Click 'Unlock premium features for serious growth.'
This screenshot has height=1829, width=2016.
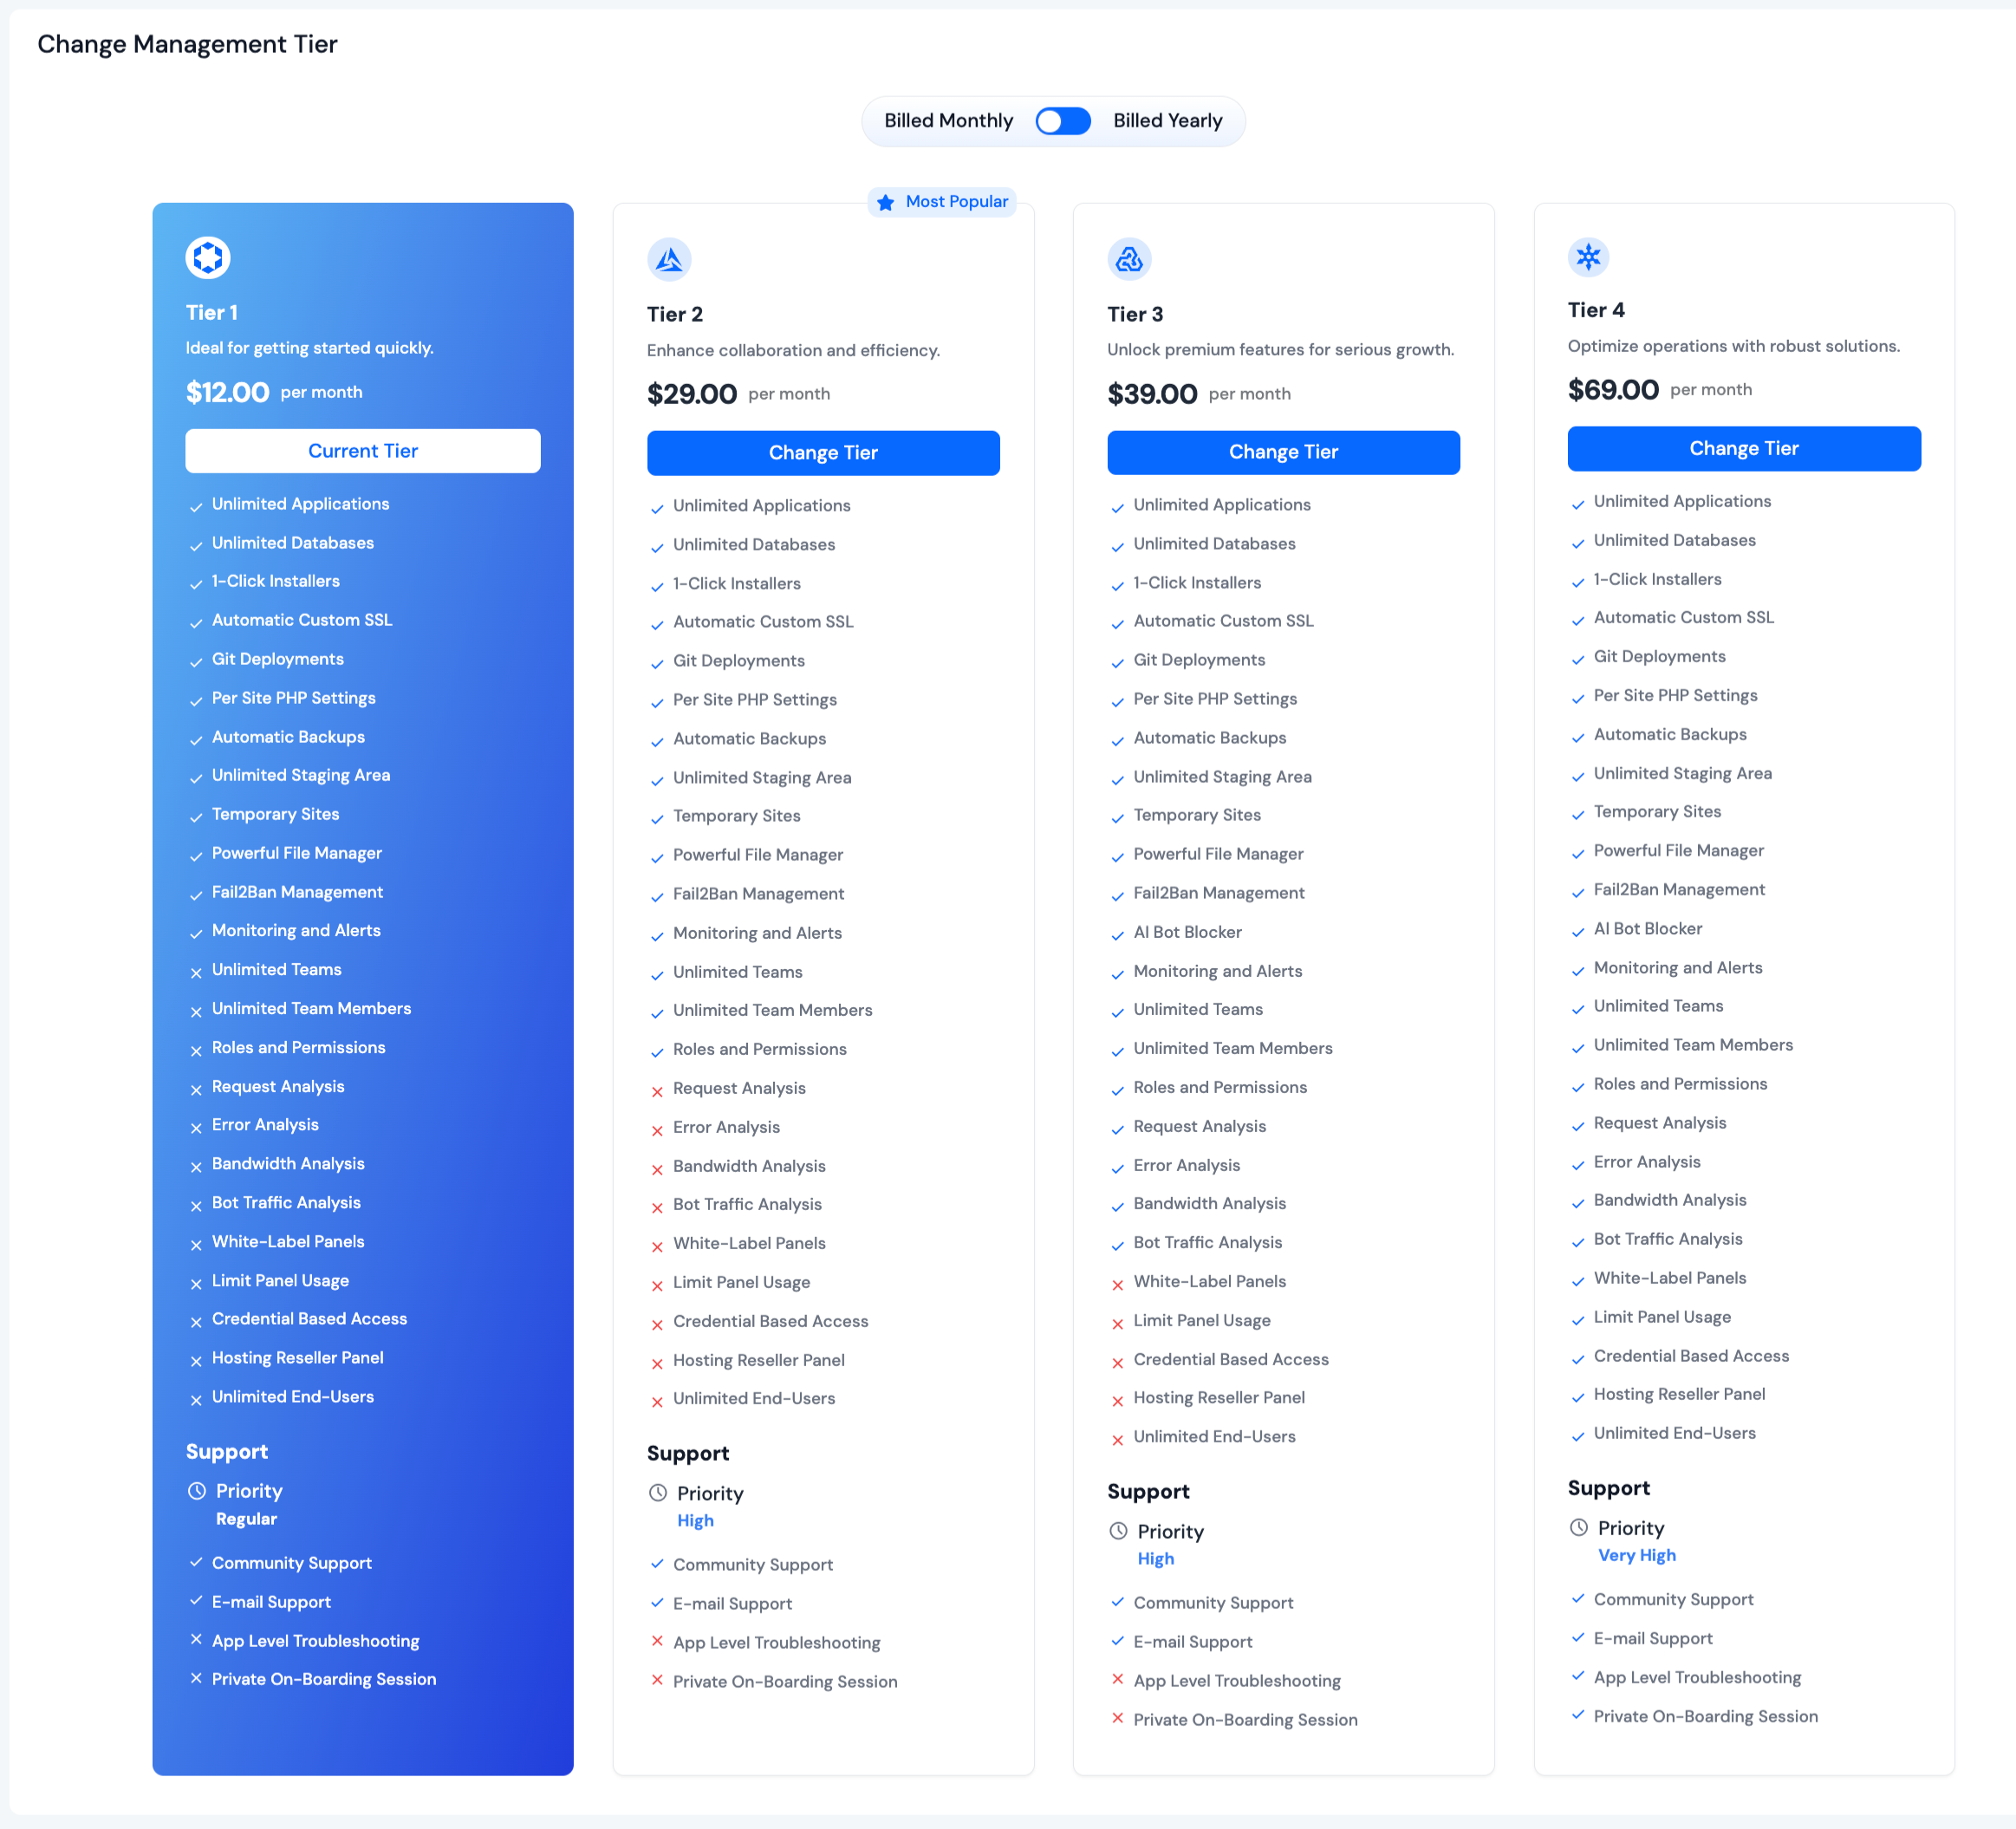[1280, 350]
